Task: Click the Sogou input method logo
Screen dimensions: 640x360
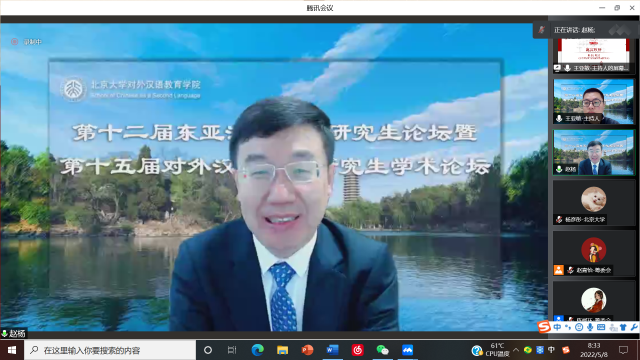Action: pos(544,327)
